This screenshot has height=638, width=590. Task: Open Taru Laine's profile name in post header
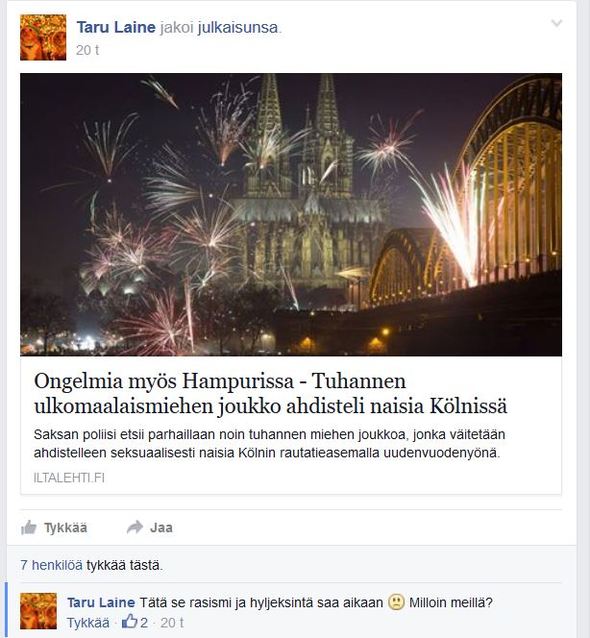pos(116,27)
